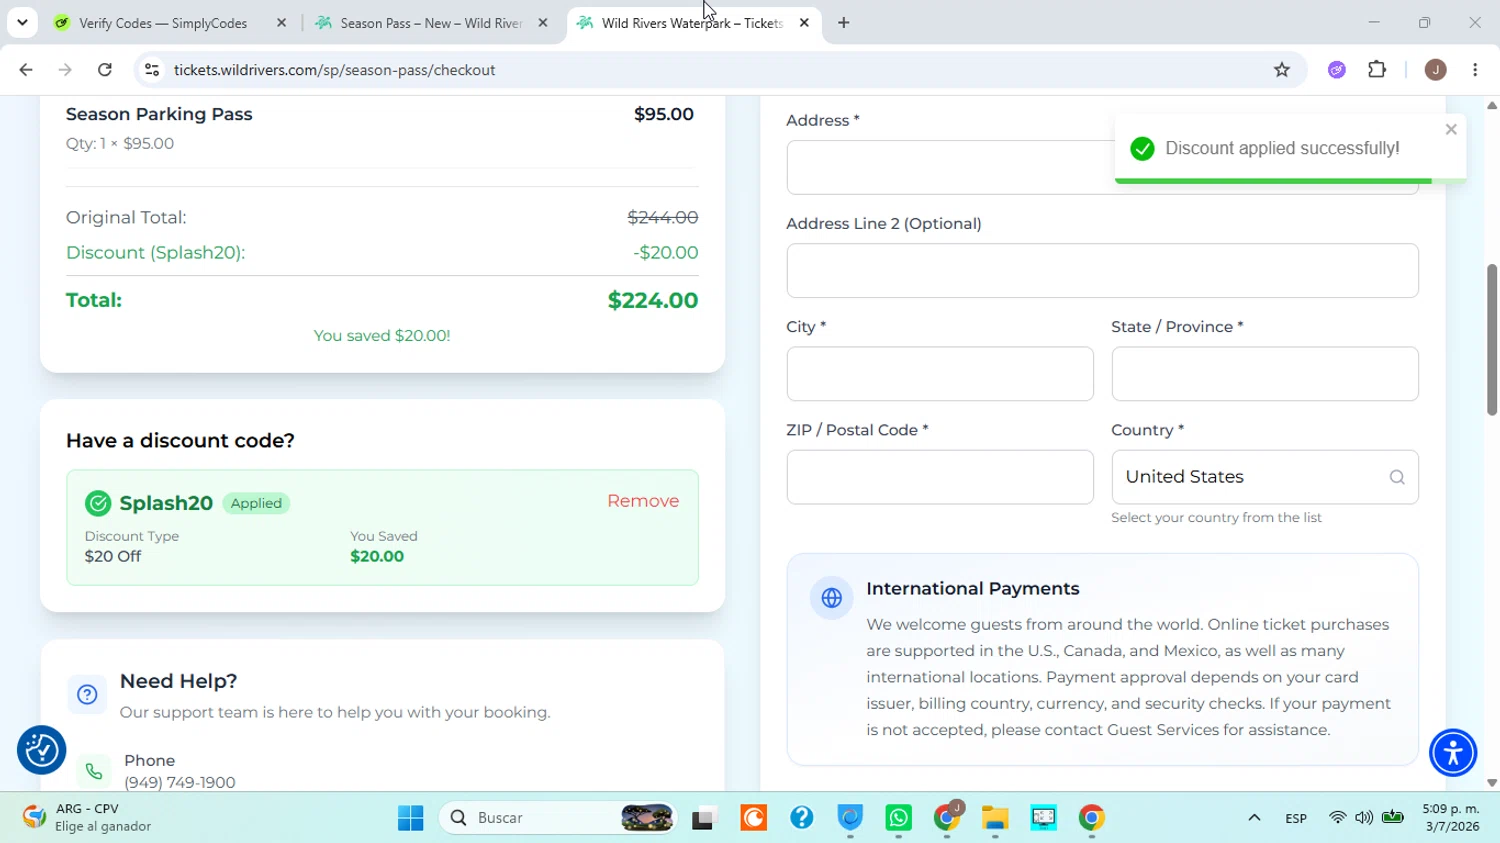The width and height of the screenshot is (1500, 843).
Task: Dismiss the Discount applied successfully toast
Action: coord(1451,129)
